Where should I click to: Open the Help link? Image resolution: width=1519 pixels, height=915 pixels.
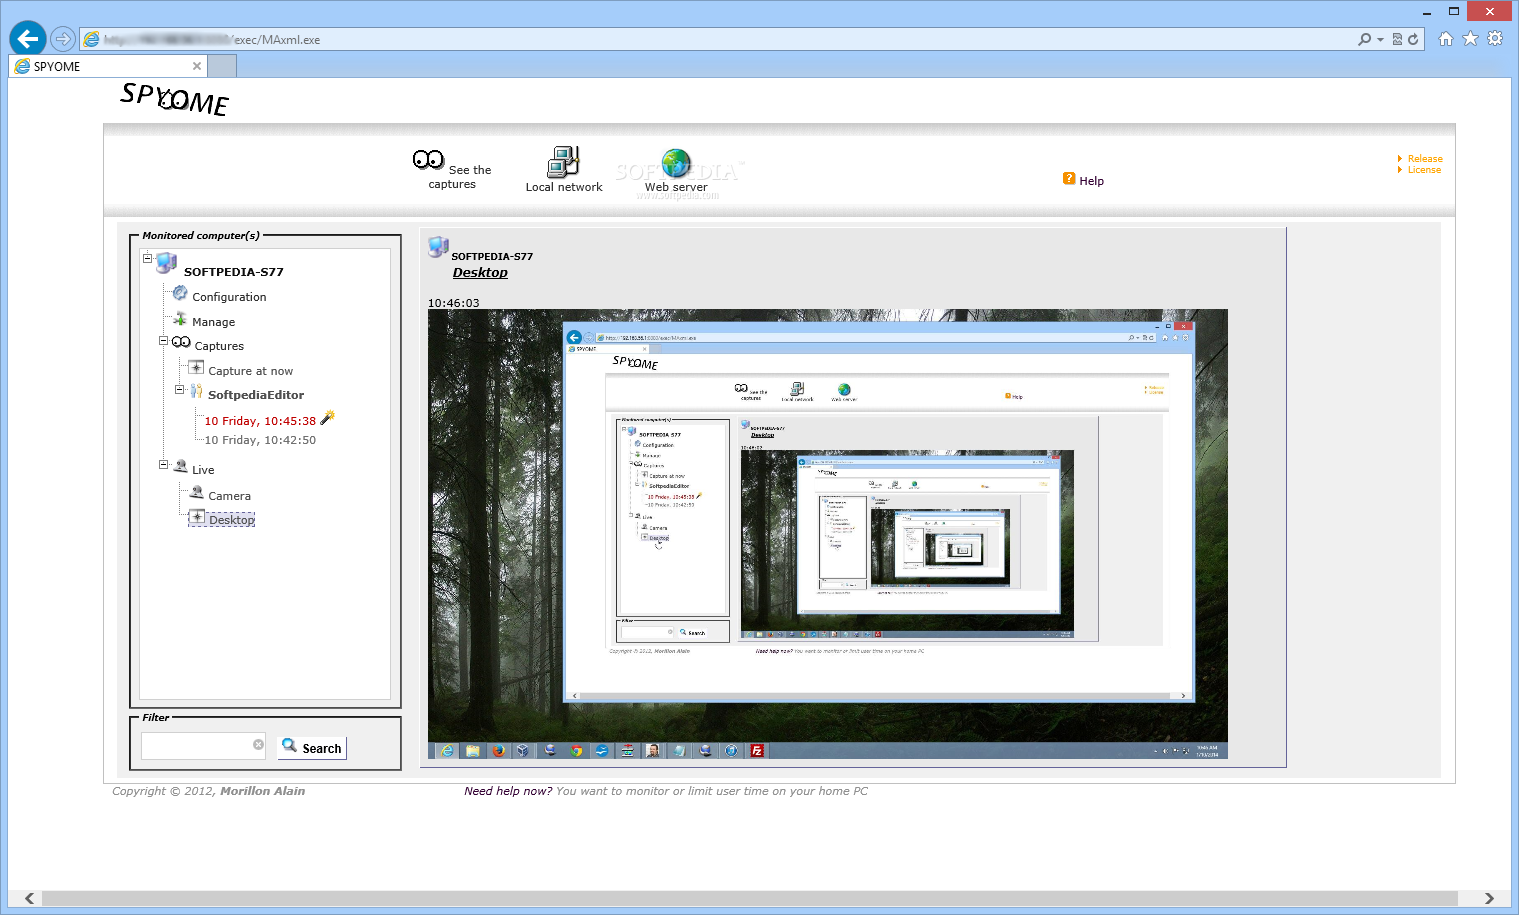(1092, 181)
